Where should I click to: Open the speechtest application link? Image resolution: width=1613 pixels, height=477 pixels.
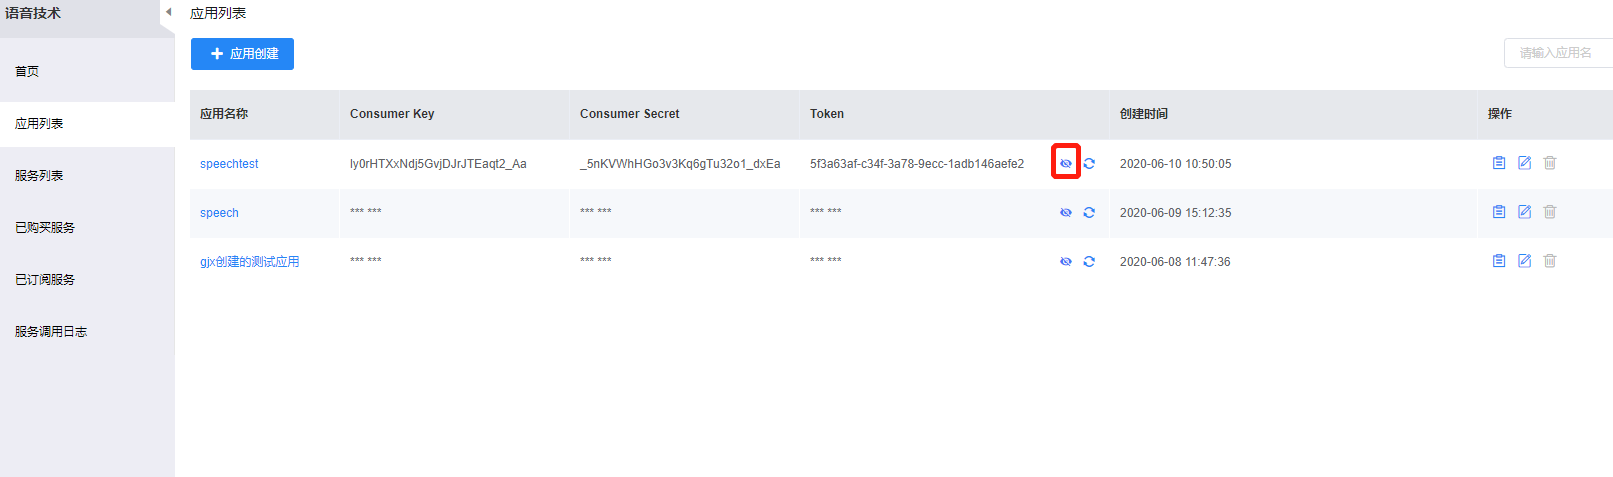pyautogui.click(x=229, y=164)
